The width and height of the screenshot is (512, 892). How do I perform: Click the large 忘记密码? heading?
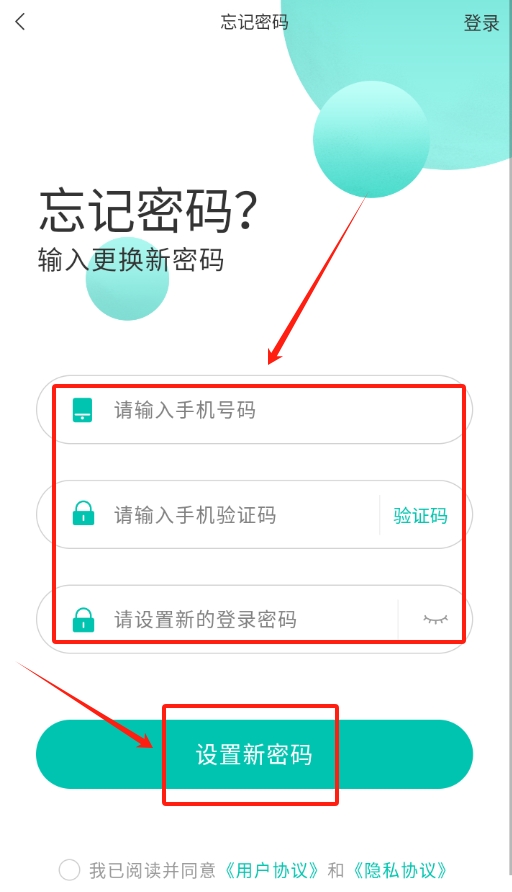coord(148,210)
